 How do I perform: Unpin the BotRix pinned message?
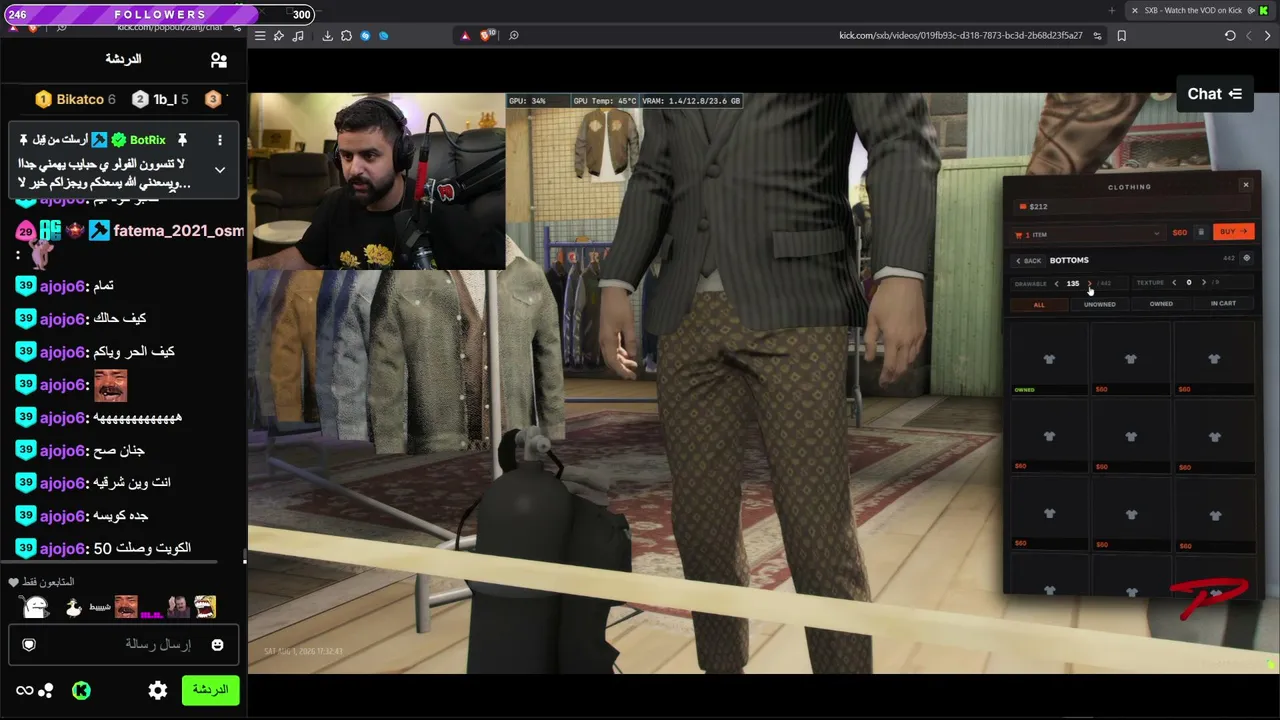[182, 140]
